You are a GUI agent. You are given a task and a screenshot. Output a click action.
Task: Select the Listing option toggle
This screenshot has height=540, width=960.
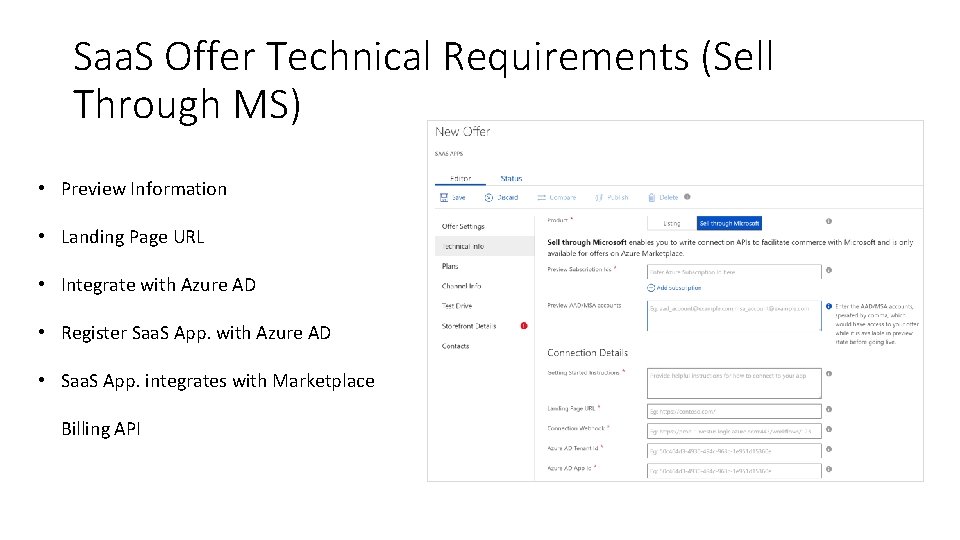tap(672, 223)
